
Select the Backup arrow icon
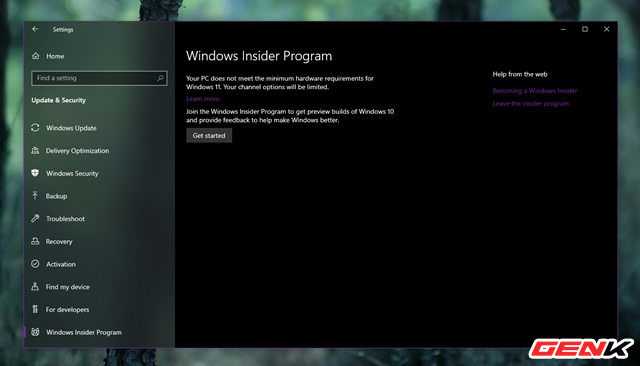pos(35,196)
